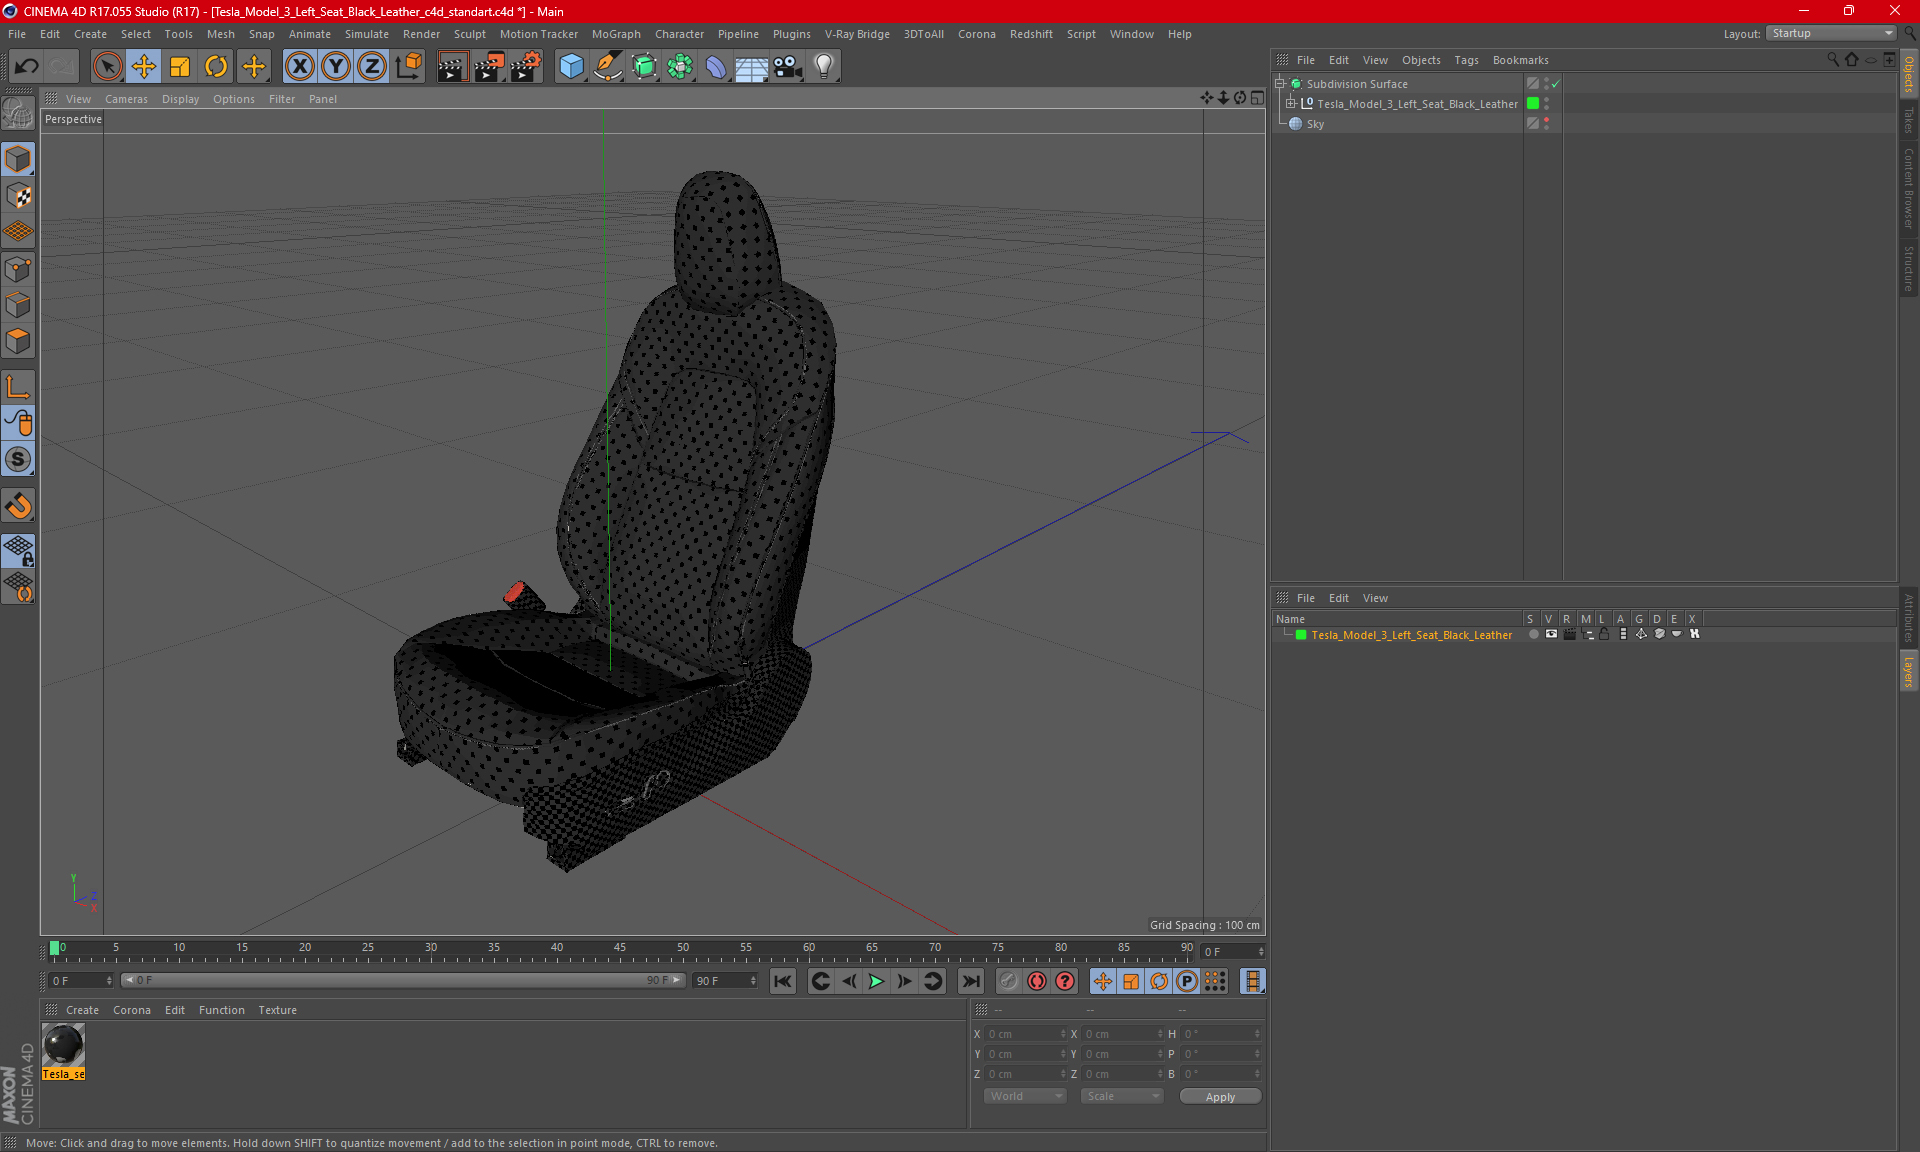Open the Spline Pen tool
Image resolution: width=1920 pixels, height=1152 pixels.
pyautogui.click(x=607, y=67)
